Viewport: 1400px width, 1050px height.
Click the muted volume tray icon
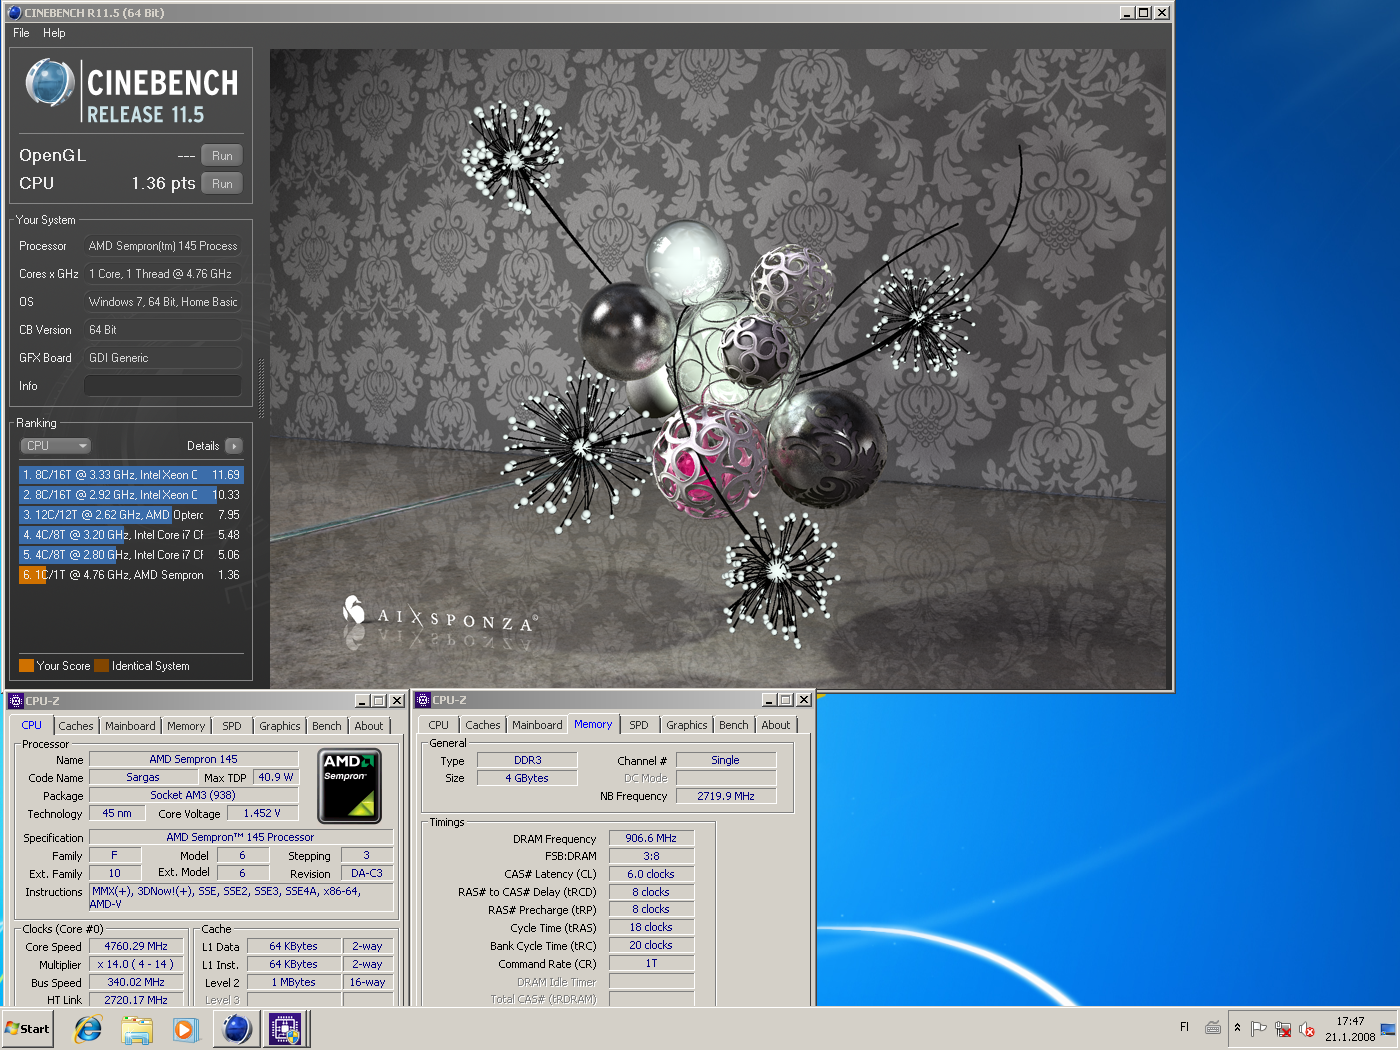1306,1028
